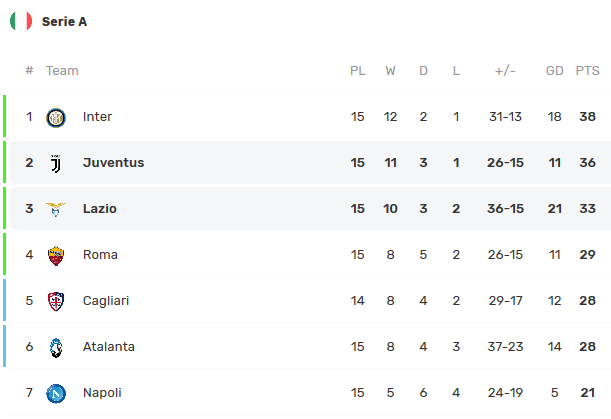Open the Inter team name link
Image resolution: width=611 pixels, height=419 pixels.
coord(97,117)
